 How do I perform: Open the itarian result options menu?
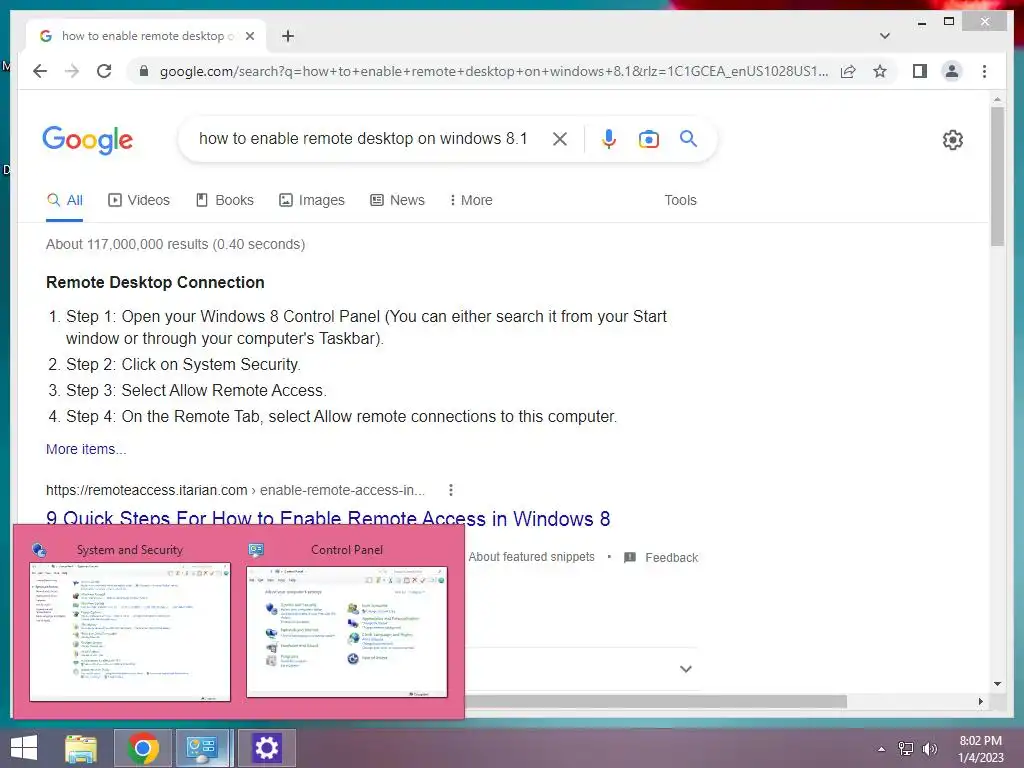(451, 490)
